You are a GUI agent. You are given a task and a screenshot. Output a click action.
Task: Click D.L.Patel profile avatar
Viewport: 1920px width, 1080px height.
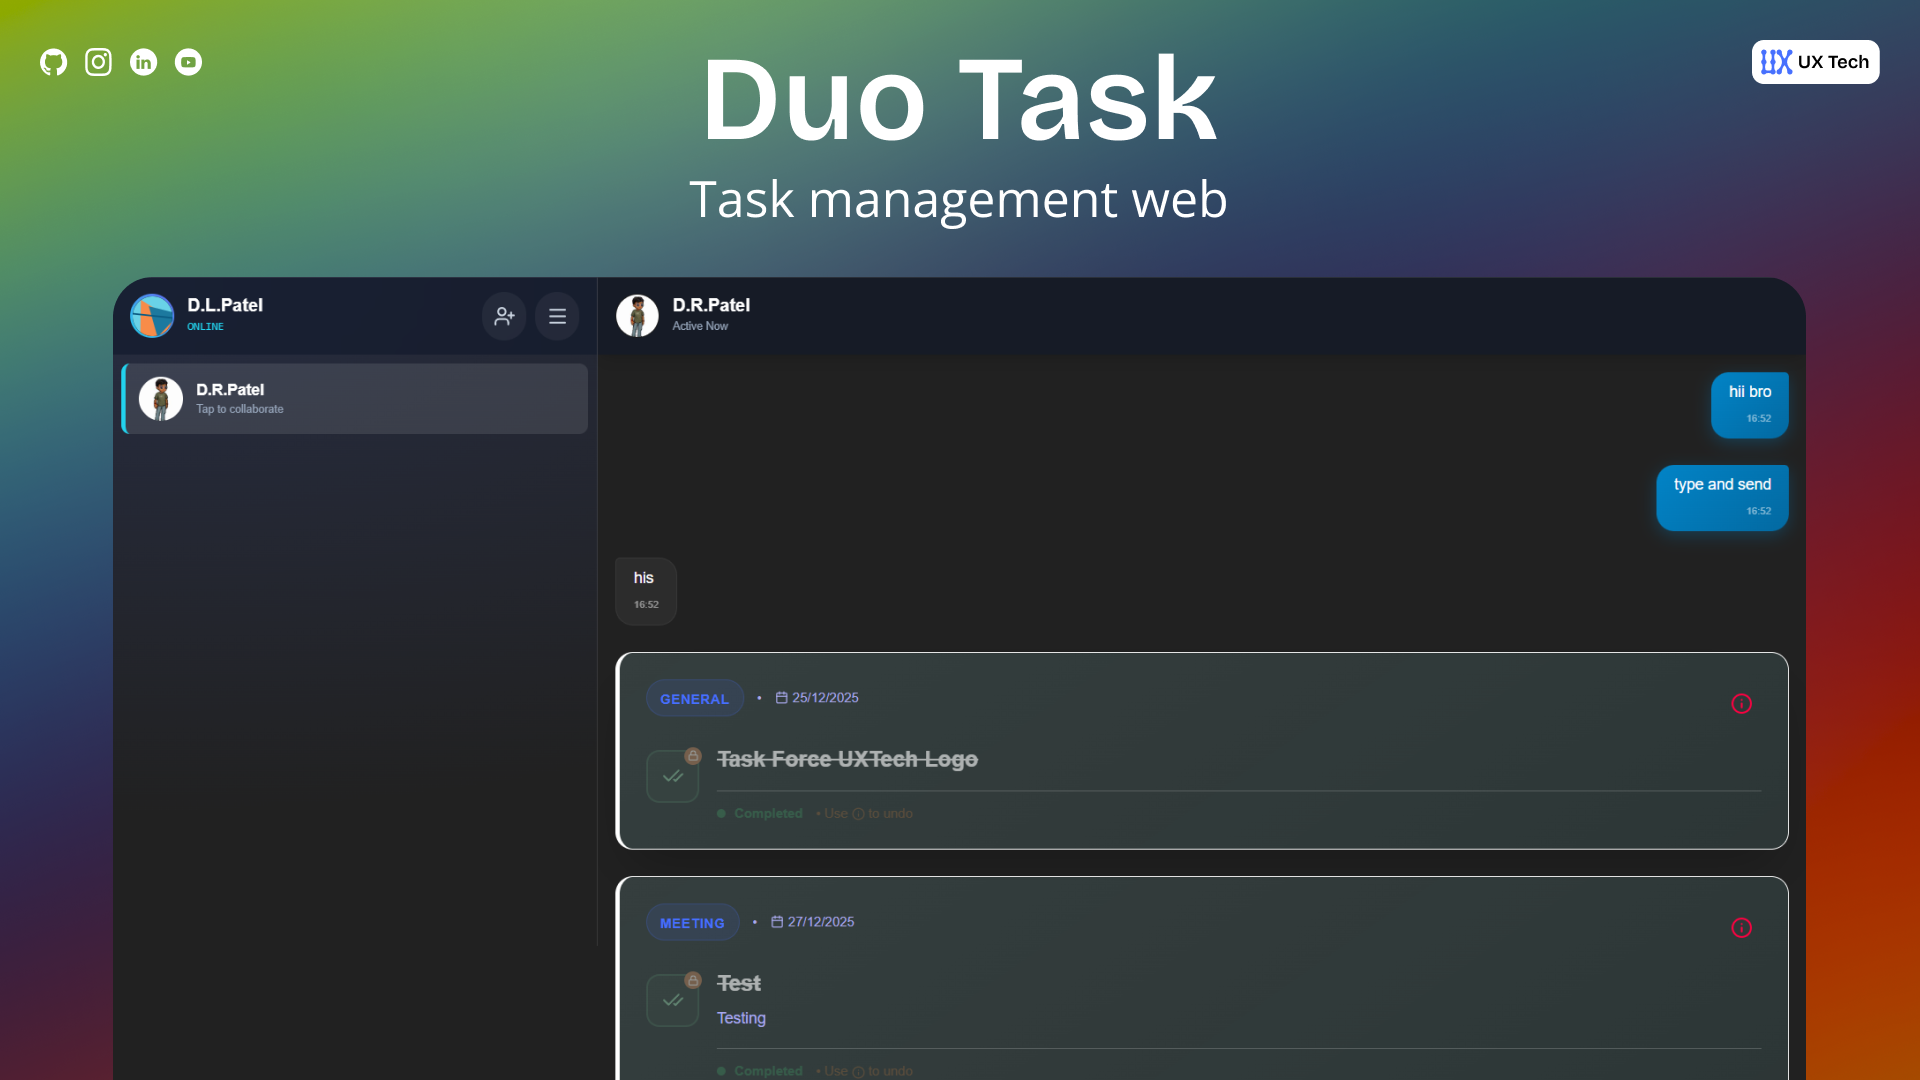(x=152, y=316)
